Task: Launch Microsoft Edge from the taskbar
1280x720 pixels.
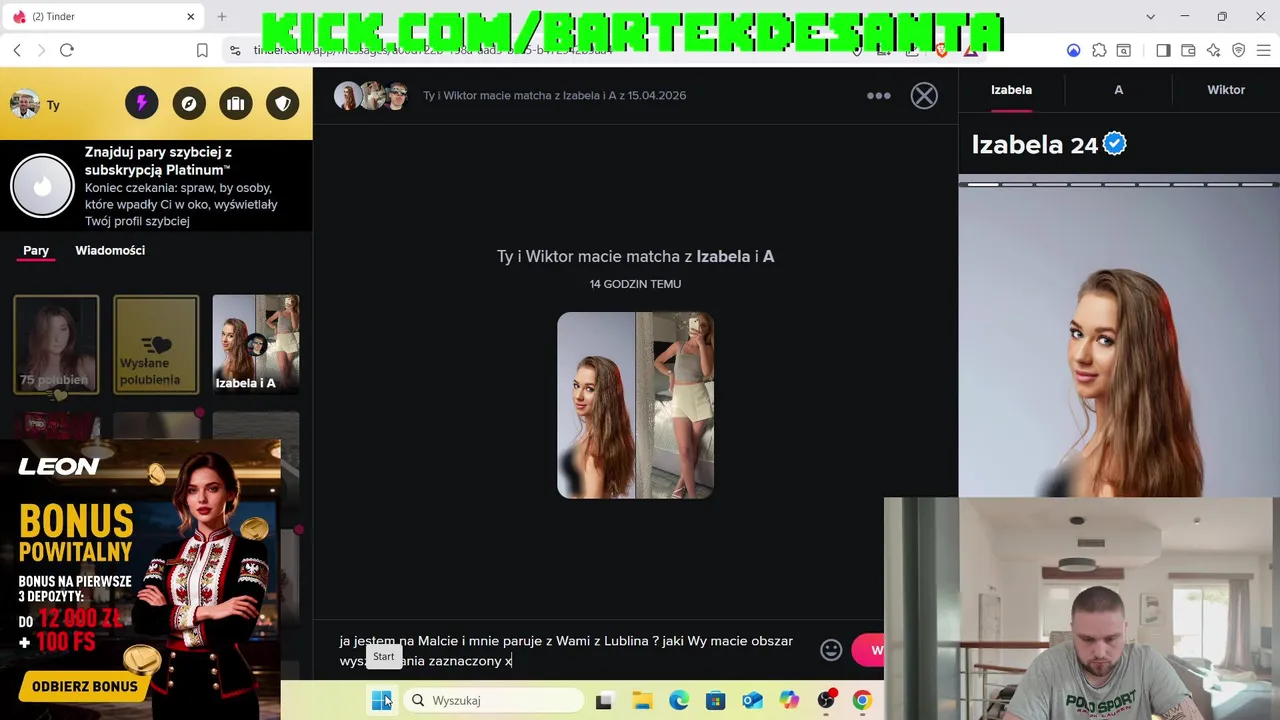Action: (679, 701)
